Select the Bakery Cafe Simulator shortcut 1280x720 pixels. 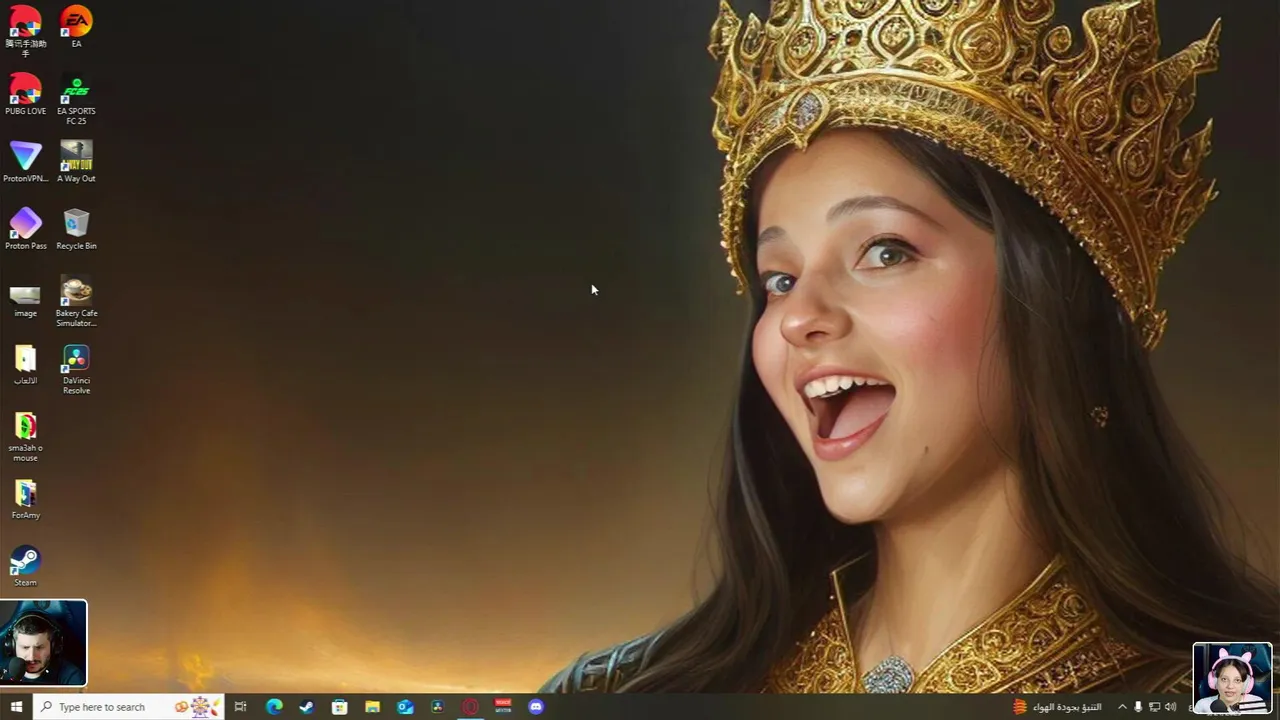click(76, 301)
